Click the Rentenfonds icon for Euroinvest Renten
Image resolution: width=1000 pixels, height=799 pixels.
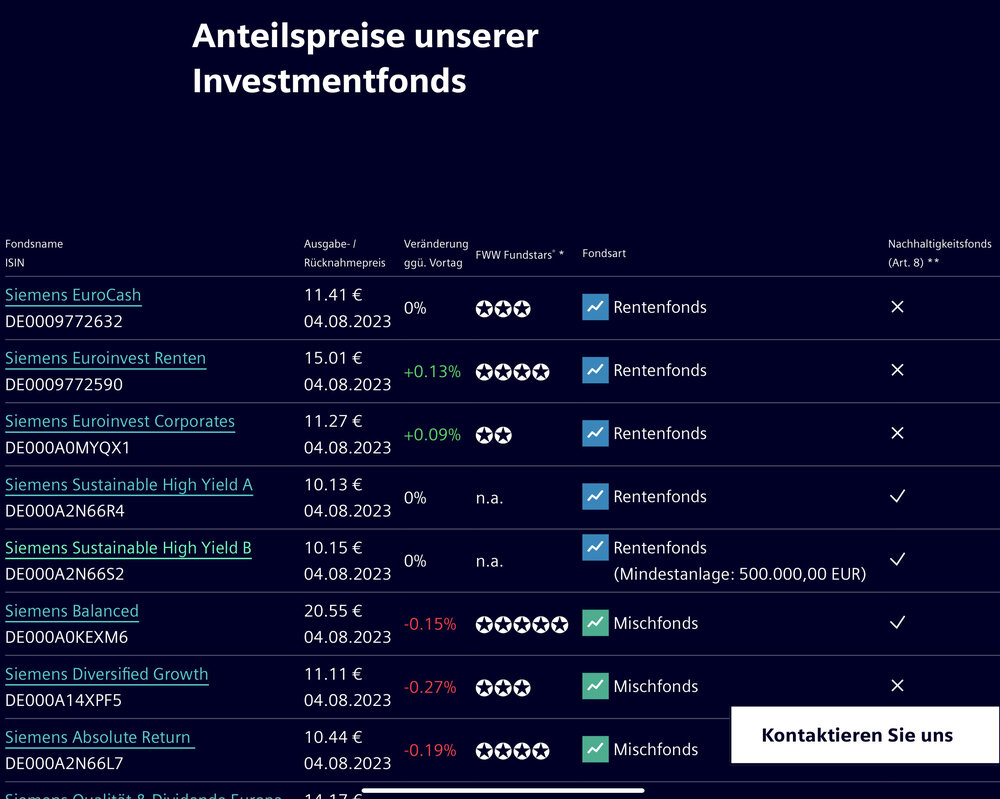pyautogui.click(x=595, y=370)
